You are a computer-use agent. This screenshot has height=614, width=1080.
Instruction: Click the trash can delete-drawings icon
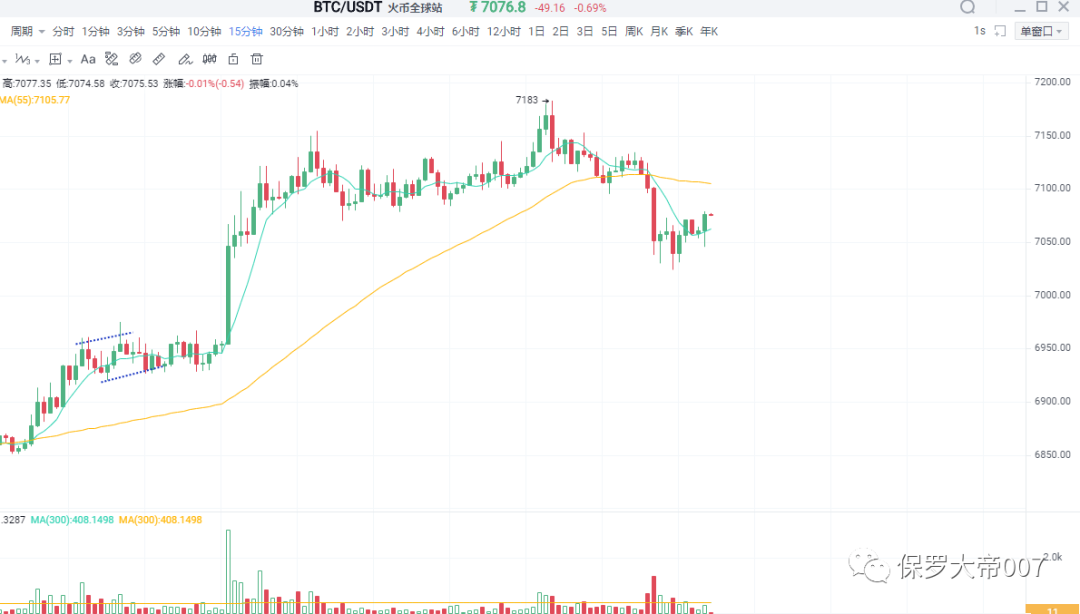click(257, 59)
